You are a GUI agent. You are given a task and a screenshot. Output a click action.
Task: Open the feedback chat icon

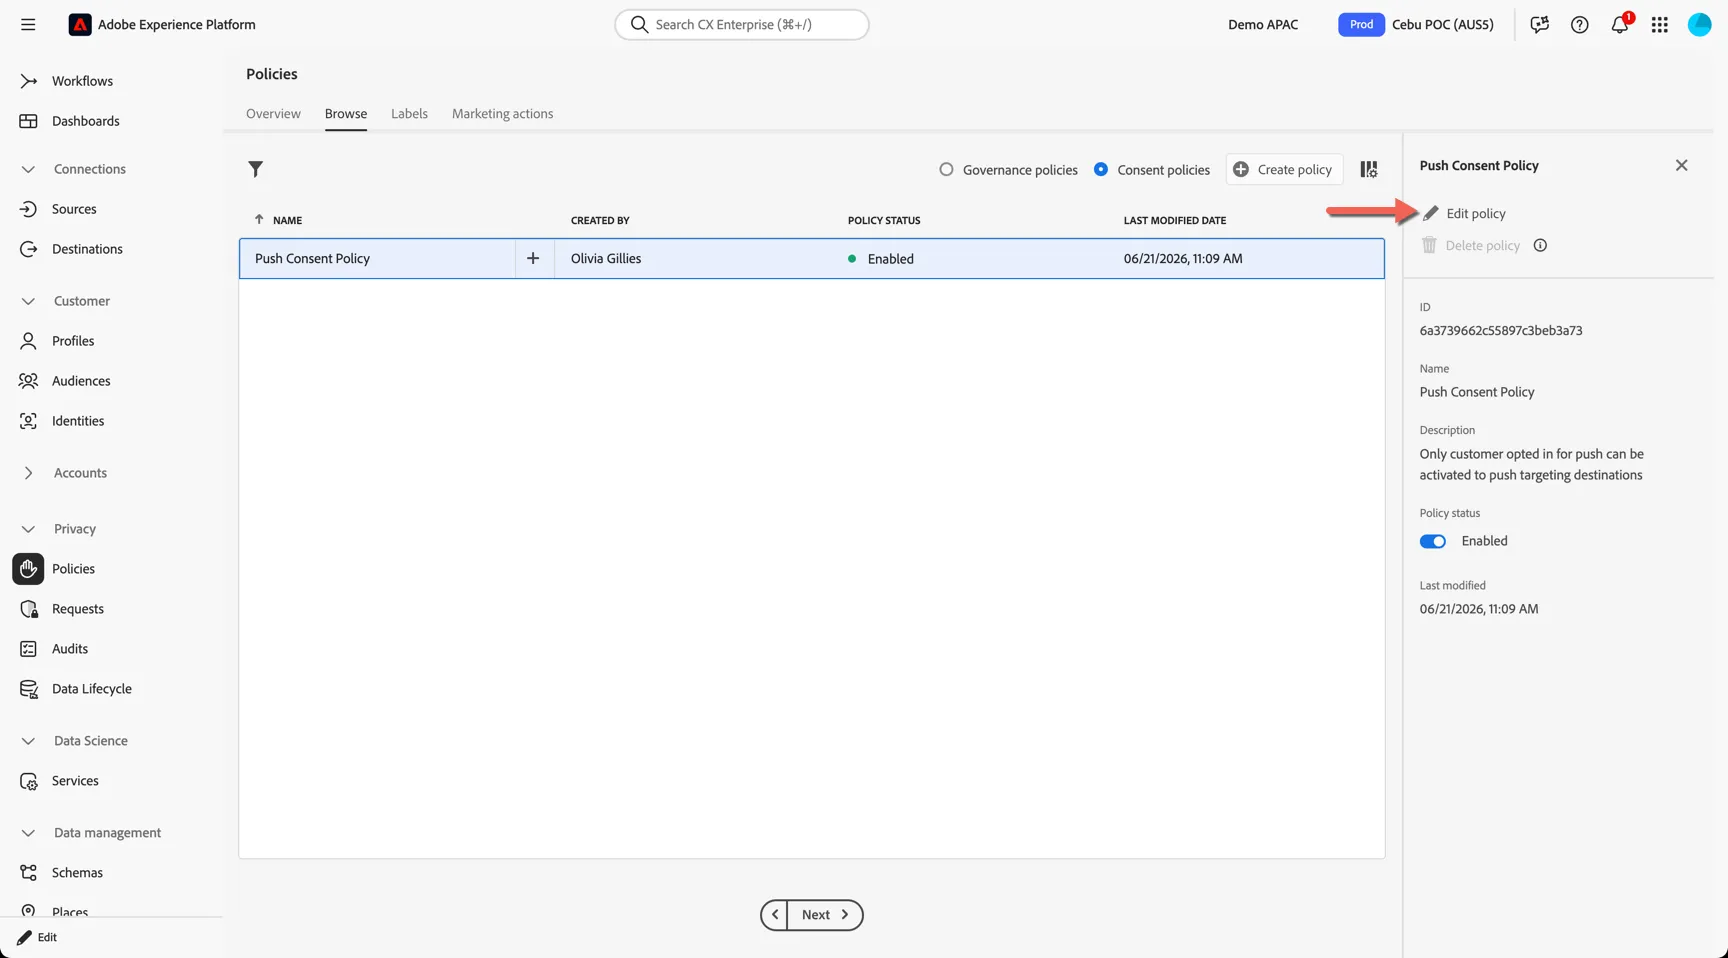pyautogui.click(x=1539, y=25)
